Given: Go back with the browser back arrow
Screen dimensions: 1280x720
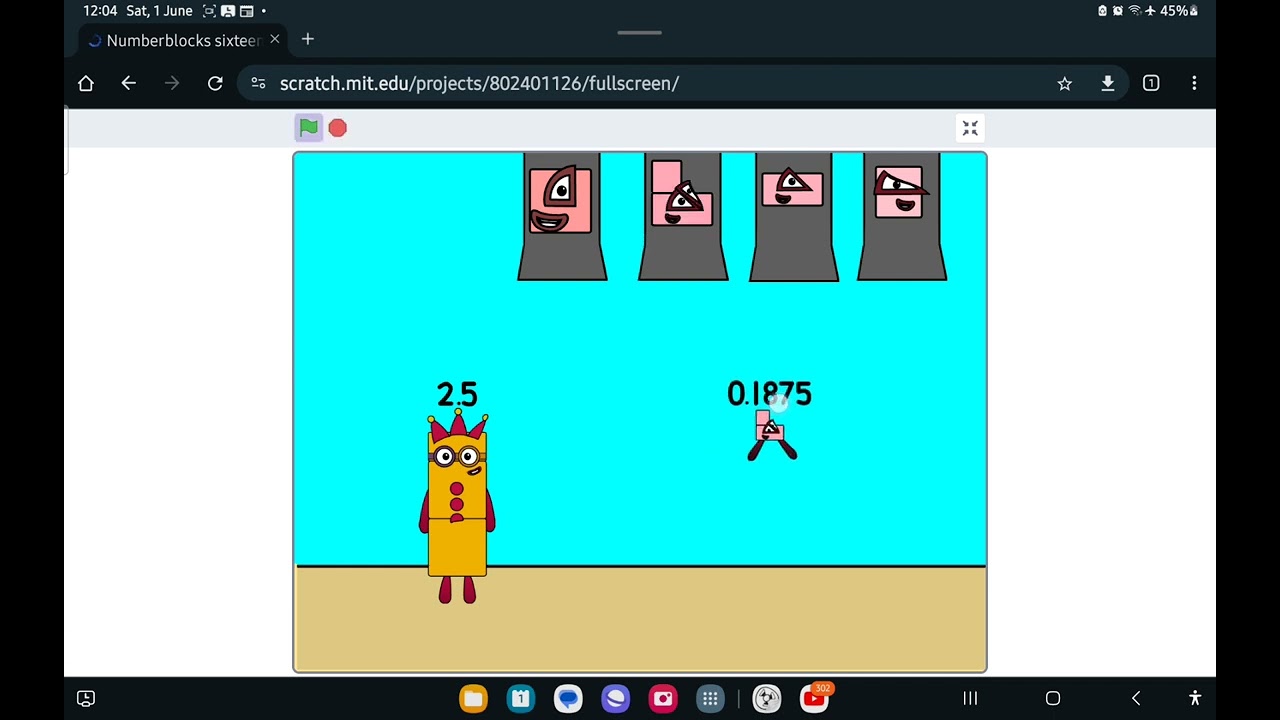Looking at the screenshot, I should point(129,84).
